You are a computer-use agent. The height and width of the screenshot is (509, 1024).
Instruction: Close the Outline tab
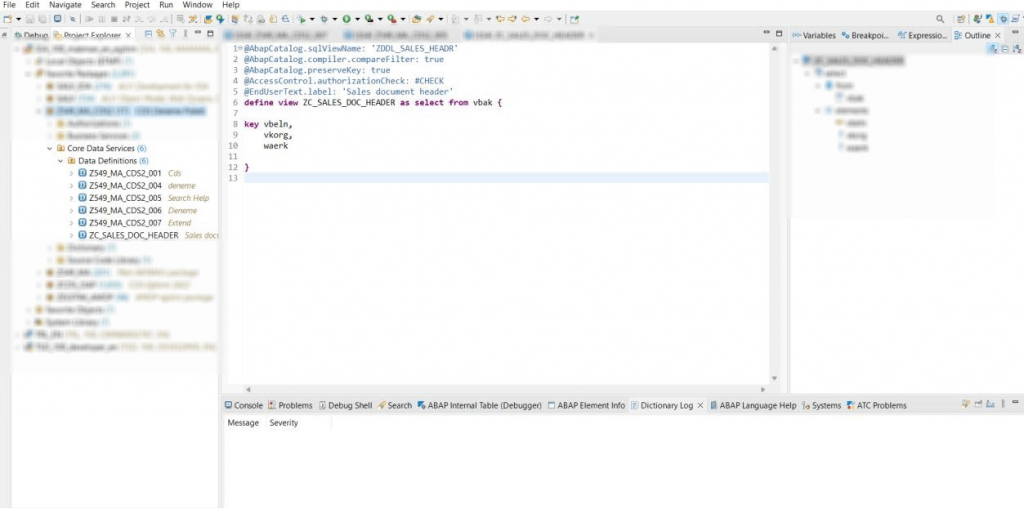(x=998, y=35)
